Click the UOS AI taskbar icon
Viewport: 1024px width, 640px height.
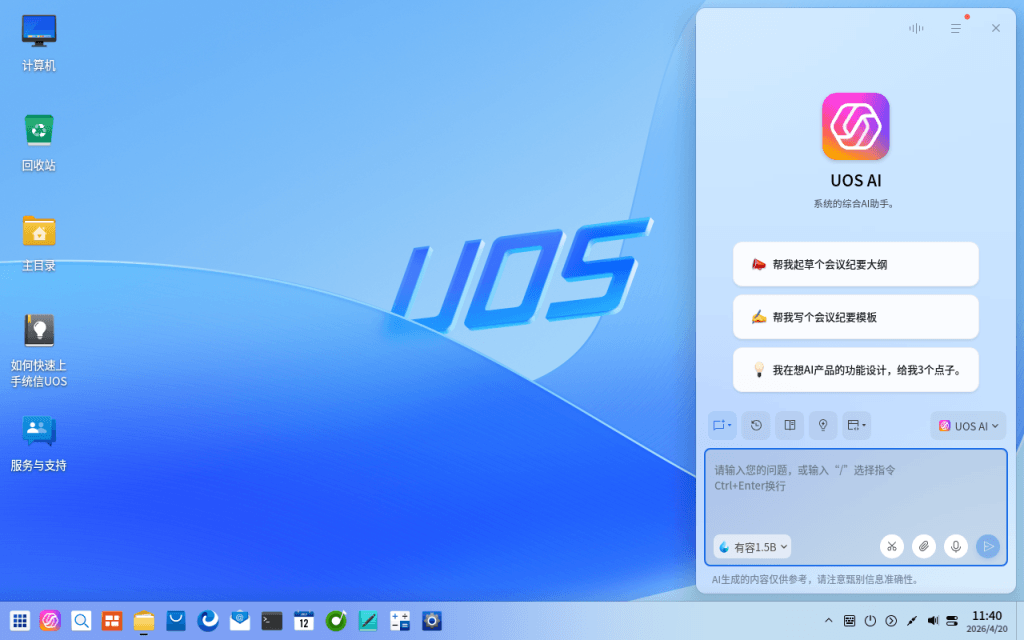point(50,620)
